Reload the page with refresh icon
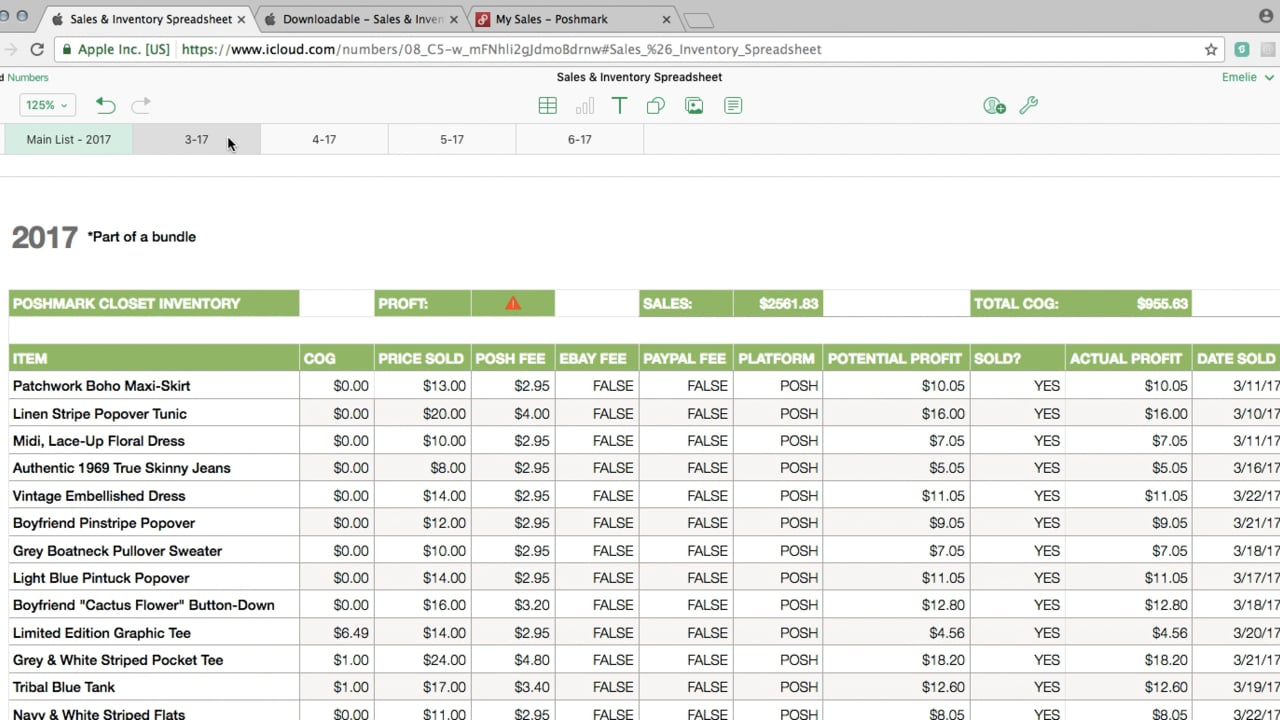The image size is (1280, 720). [37, 49]
